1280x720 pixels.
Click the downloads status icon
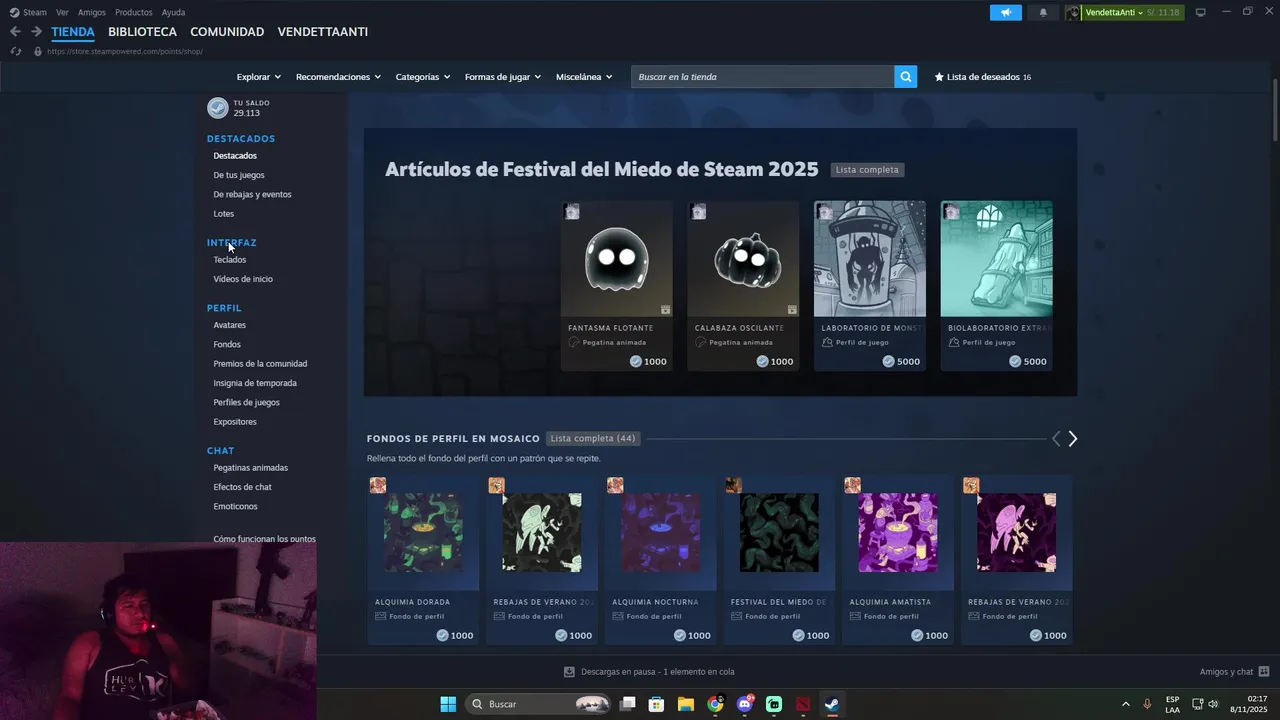point(569,672)
